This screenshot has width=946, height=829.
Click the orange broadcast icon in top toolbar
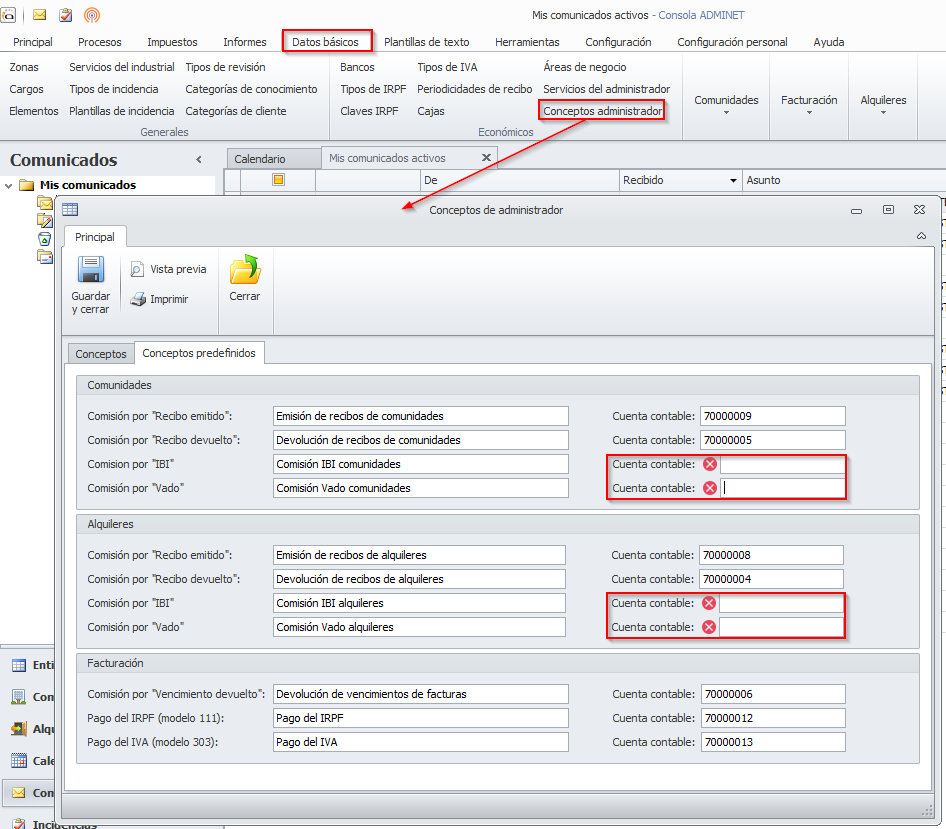[92, 15]
